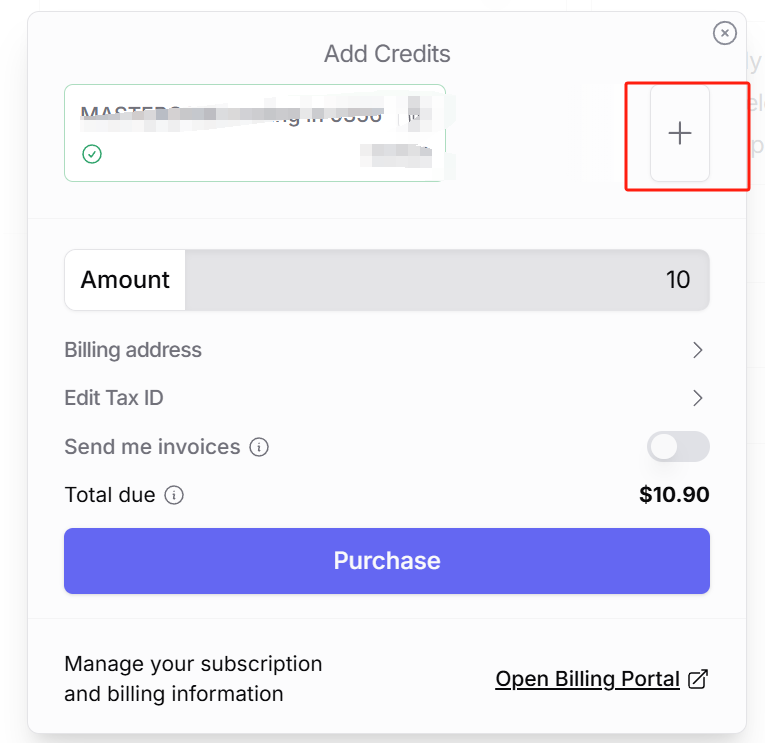
Task: Click the Amount input field showing 10
Action: (x=447, y=280)
